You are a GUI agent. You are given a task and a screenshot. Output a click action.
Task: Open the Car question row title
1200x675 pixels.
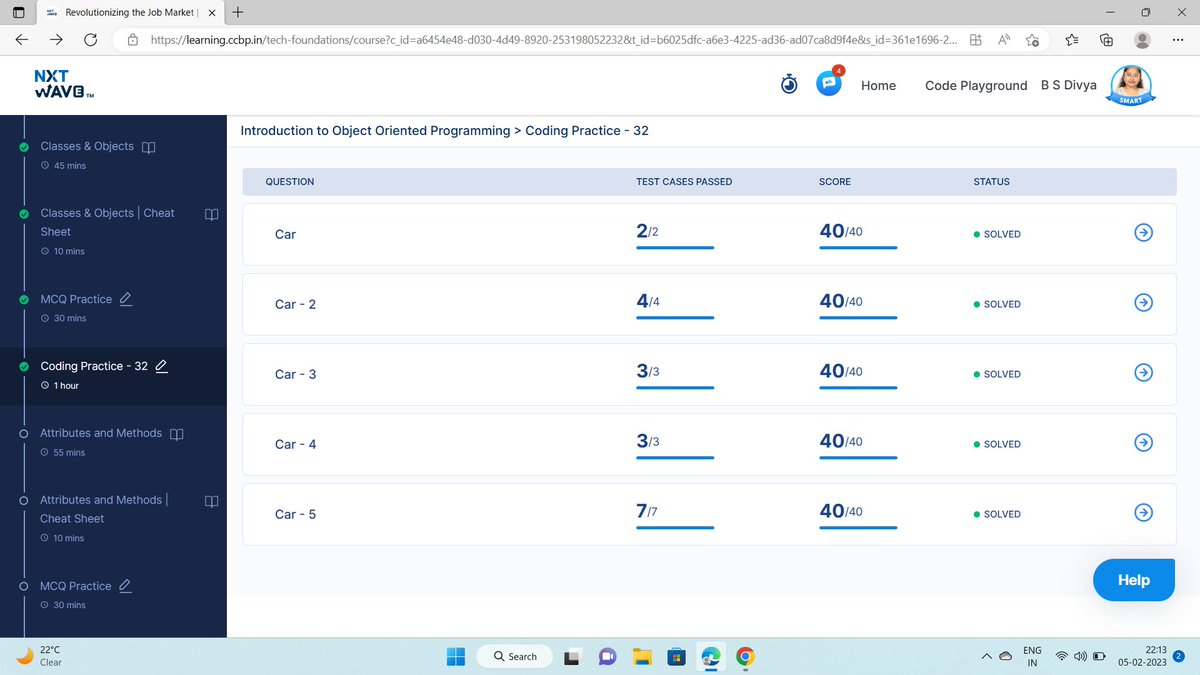point(285,234)
